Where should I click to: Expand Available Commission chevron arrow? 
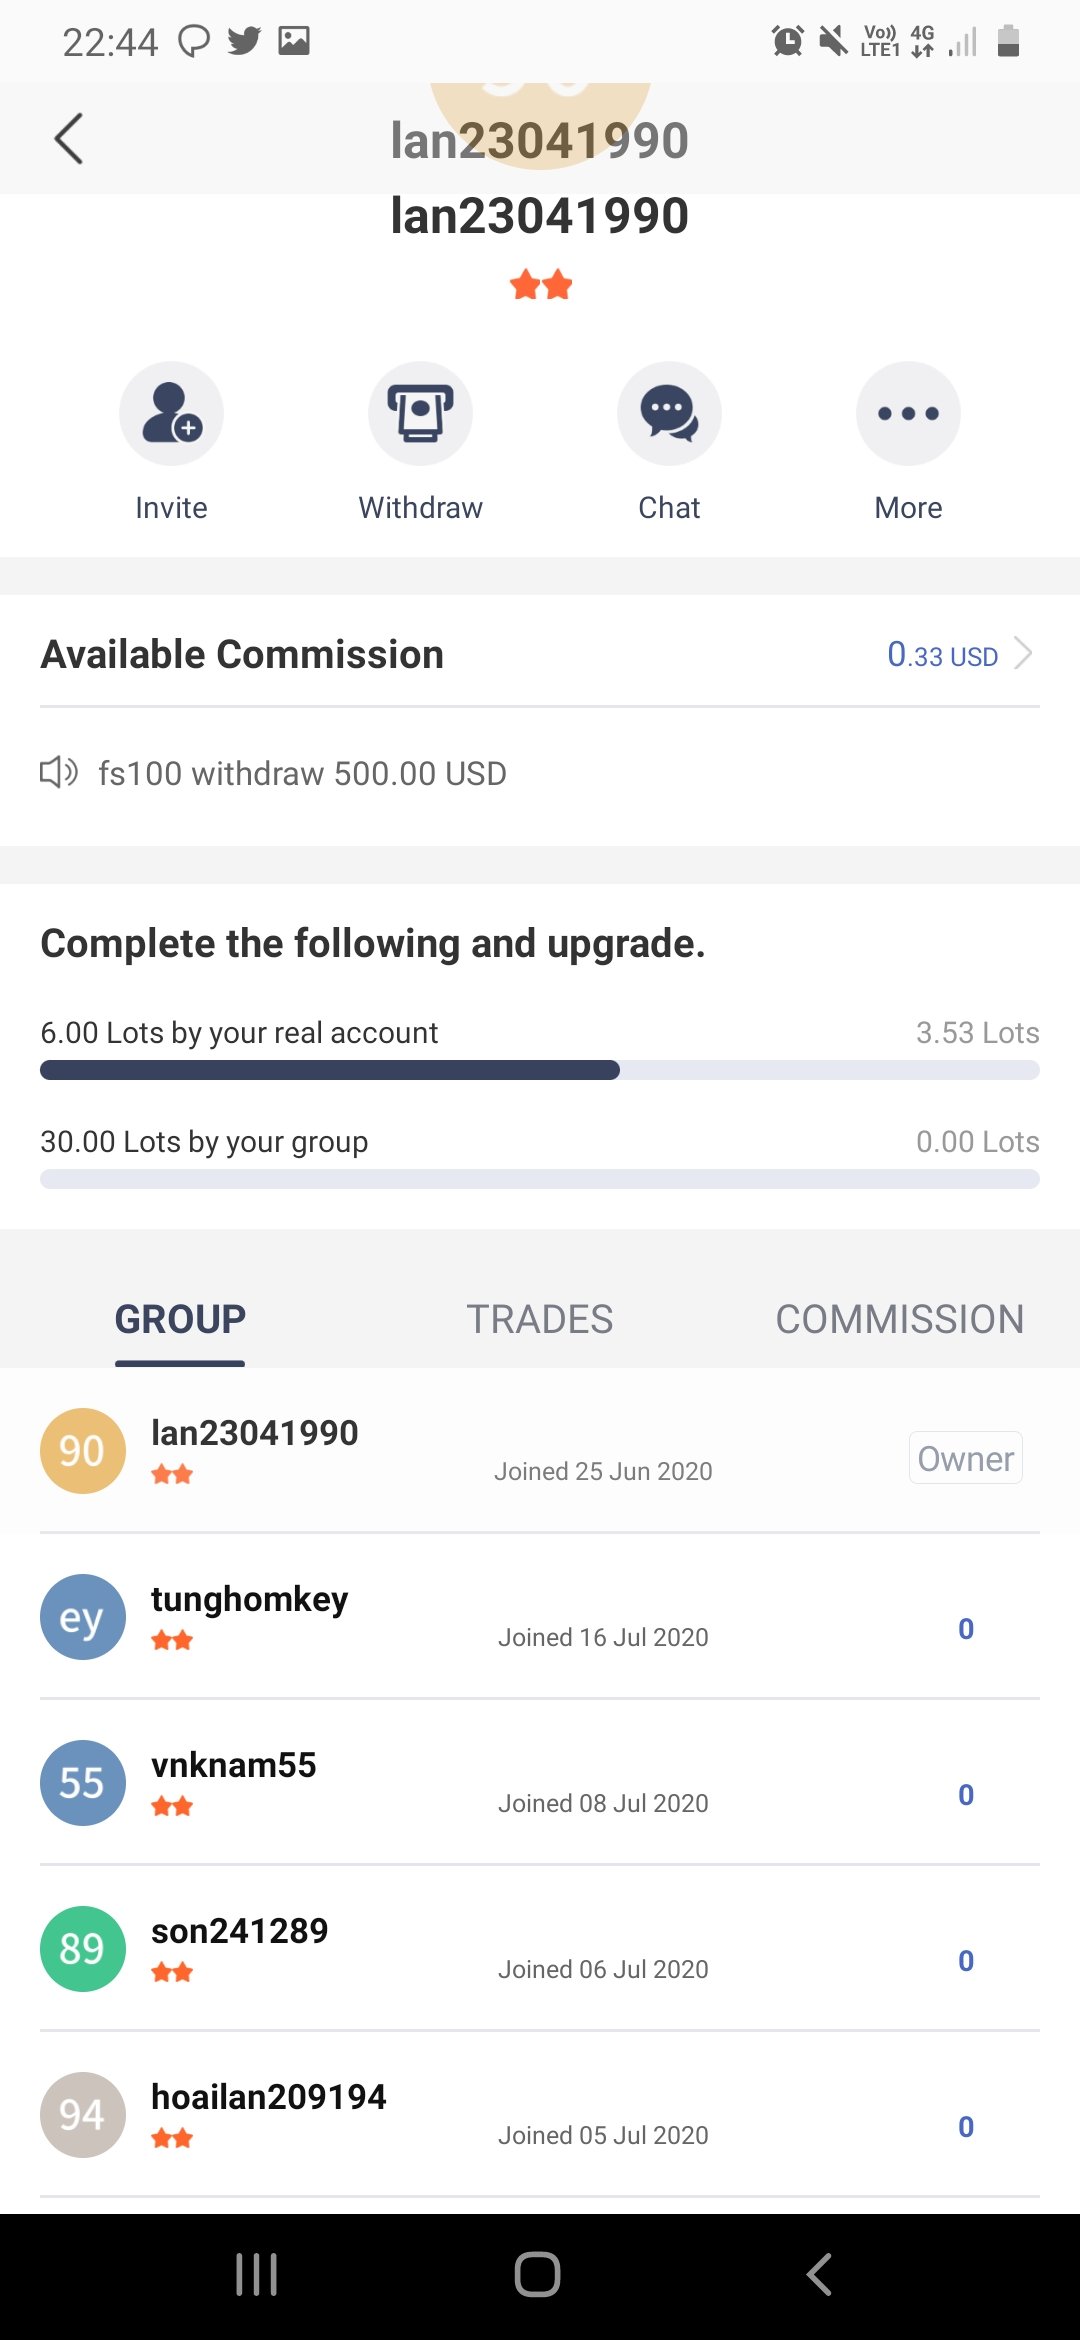click(1023, 653)
